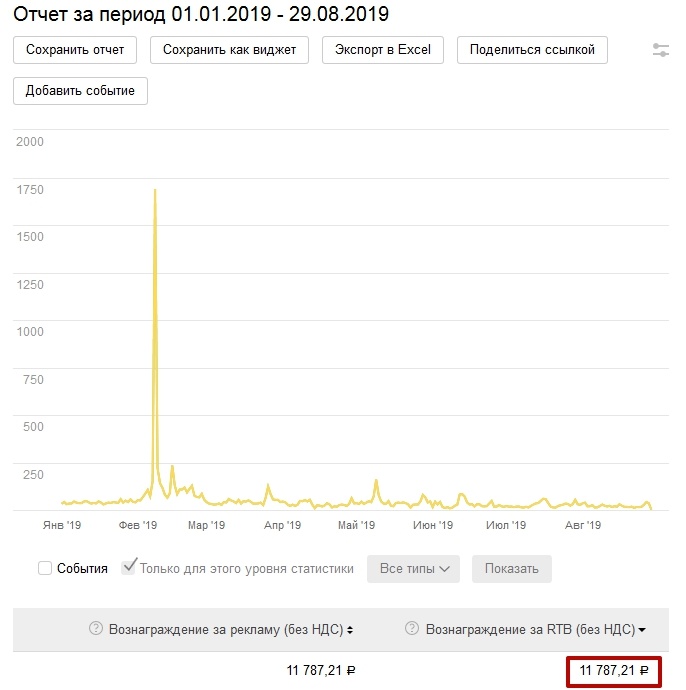Click the February peak on the chart

(155, 190)
